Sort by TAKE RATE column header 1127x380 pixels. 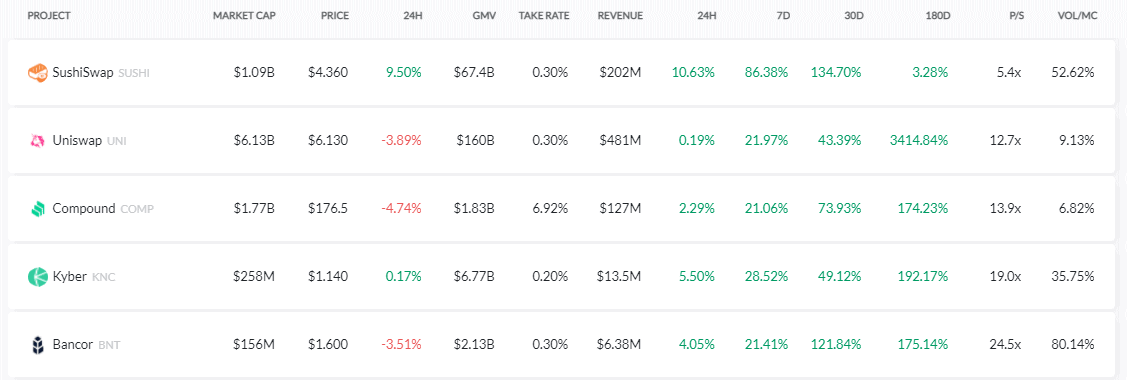pos(543,15)
